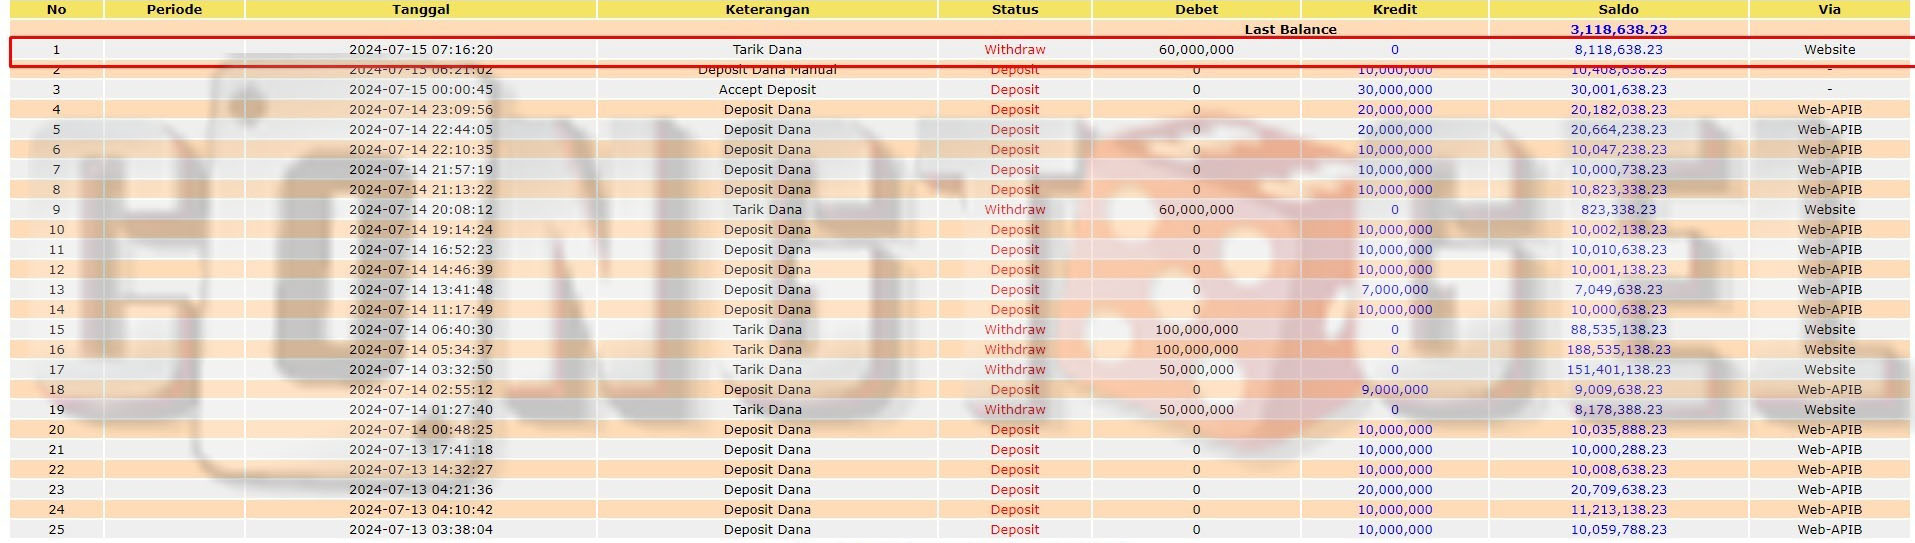
Task: Click saldo value 151,401,138.23
Action: pos(1618,370)
